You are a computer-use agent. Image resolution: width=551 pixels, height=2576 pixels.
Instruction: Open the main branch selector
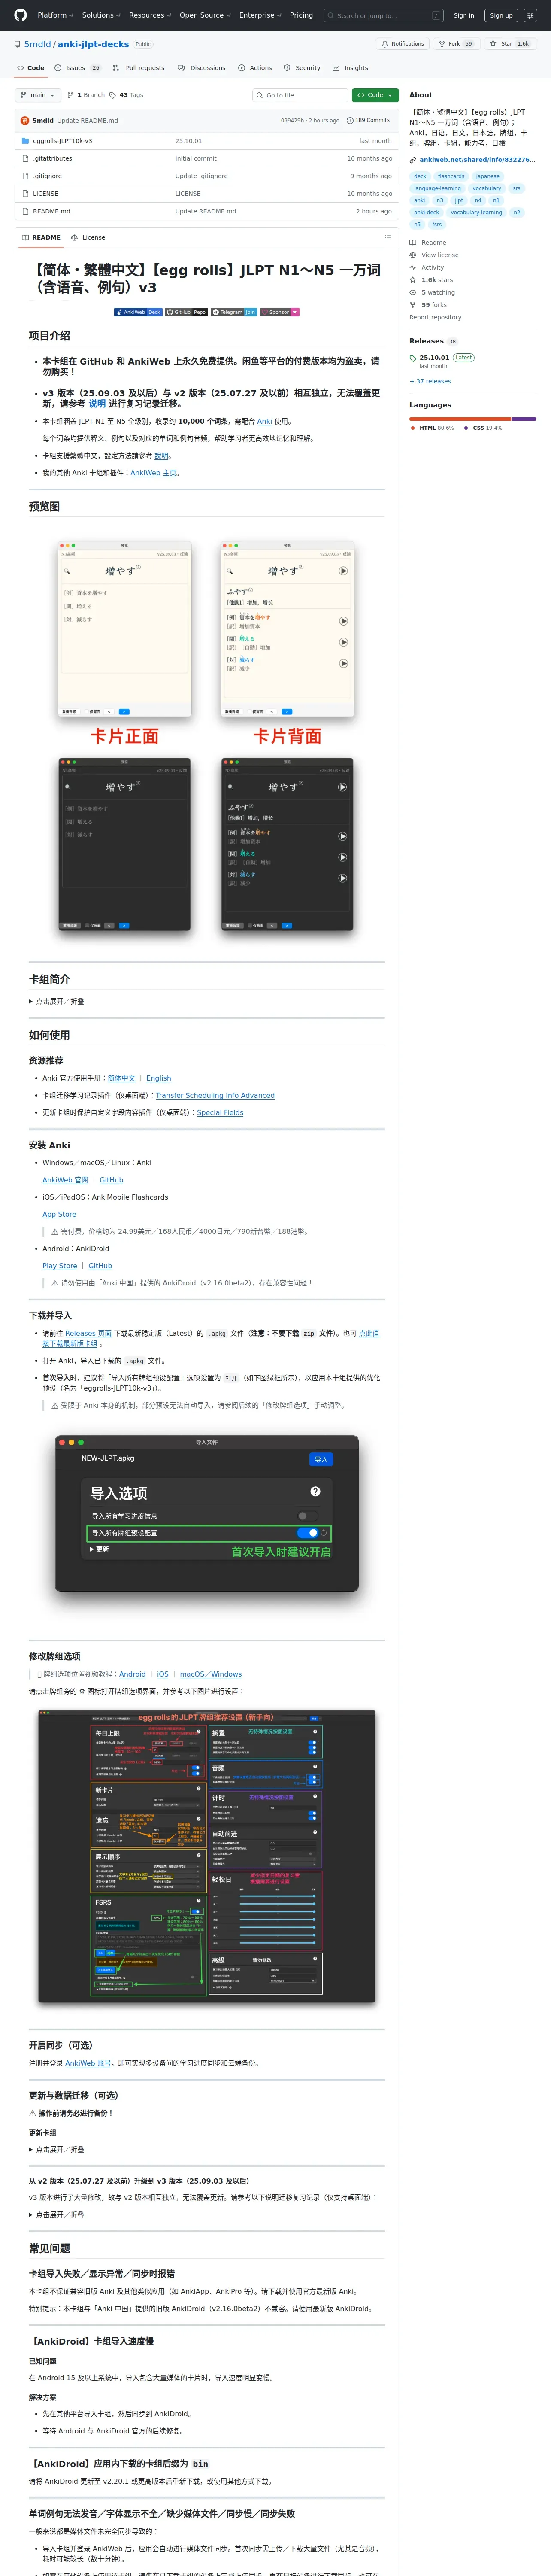(x=38, y=95)
